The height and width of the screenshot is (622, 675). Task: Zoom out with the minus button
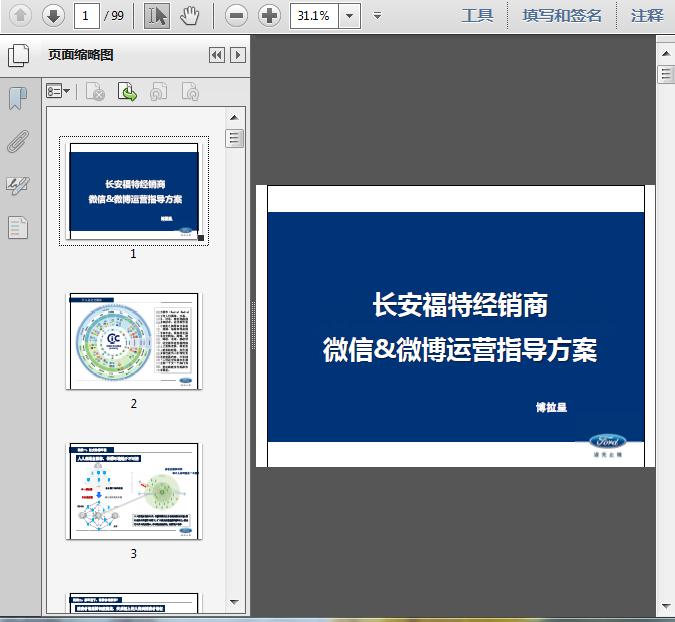236,16
